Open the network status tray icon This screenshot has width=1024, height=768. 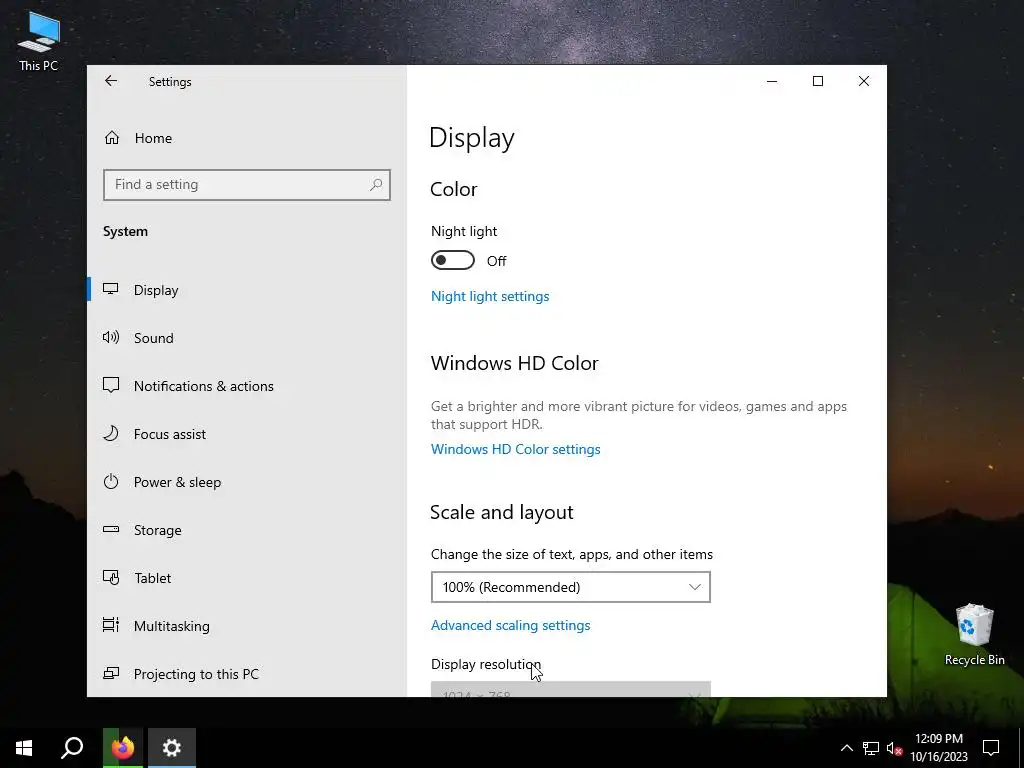pyautogui.click(x=871, y=748)
